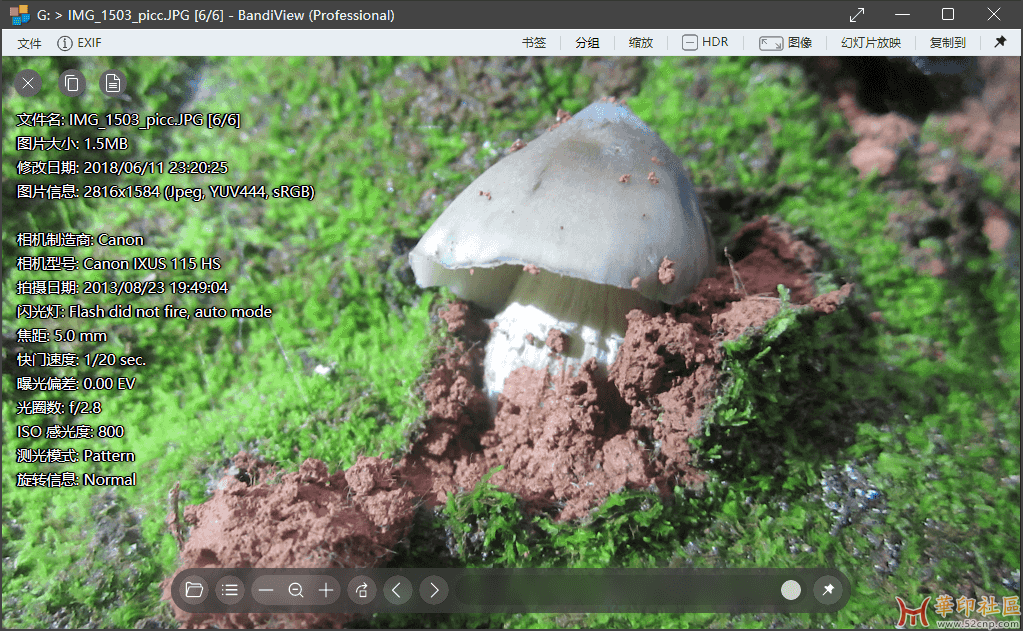Toggle the HDR option
Screen dimensions: 1023x631
point(705,42)
